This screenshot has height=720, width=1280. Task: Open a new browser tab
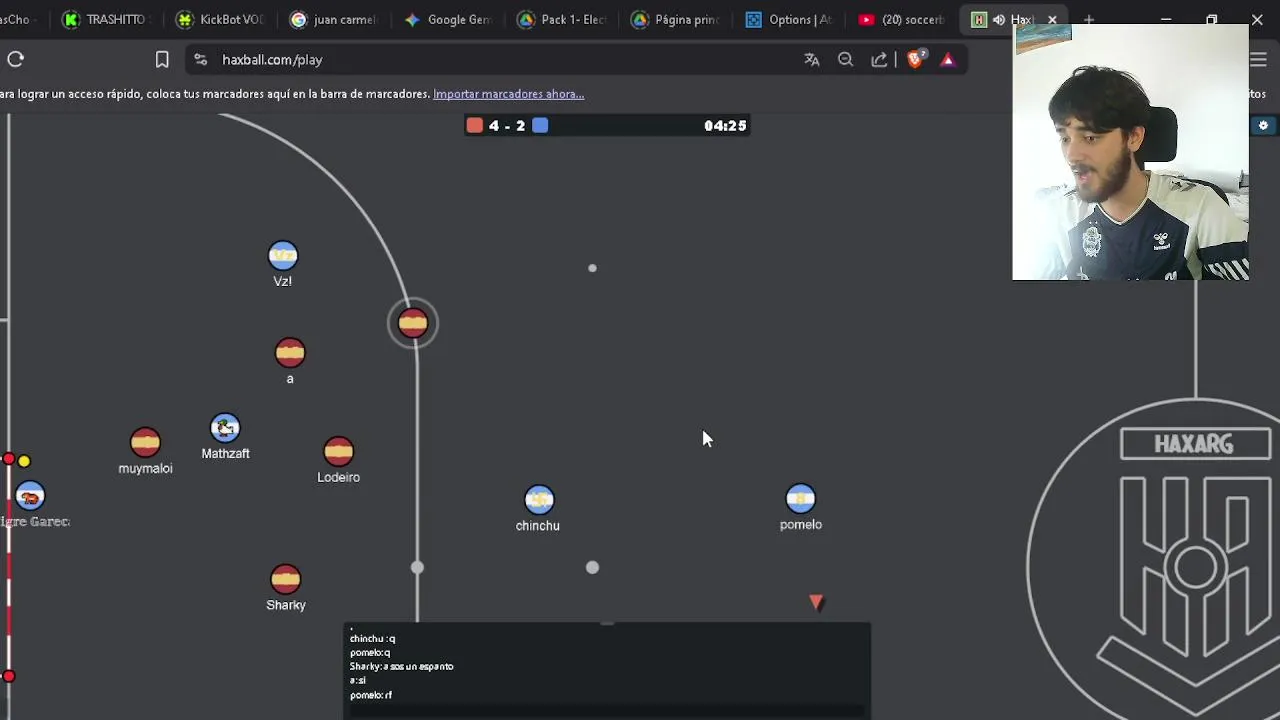[1089, 20]
